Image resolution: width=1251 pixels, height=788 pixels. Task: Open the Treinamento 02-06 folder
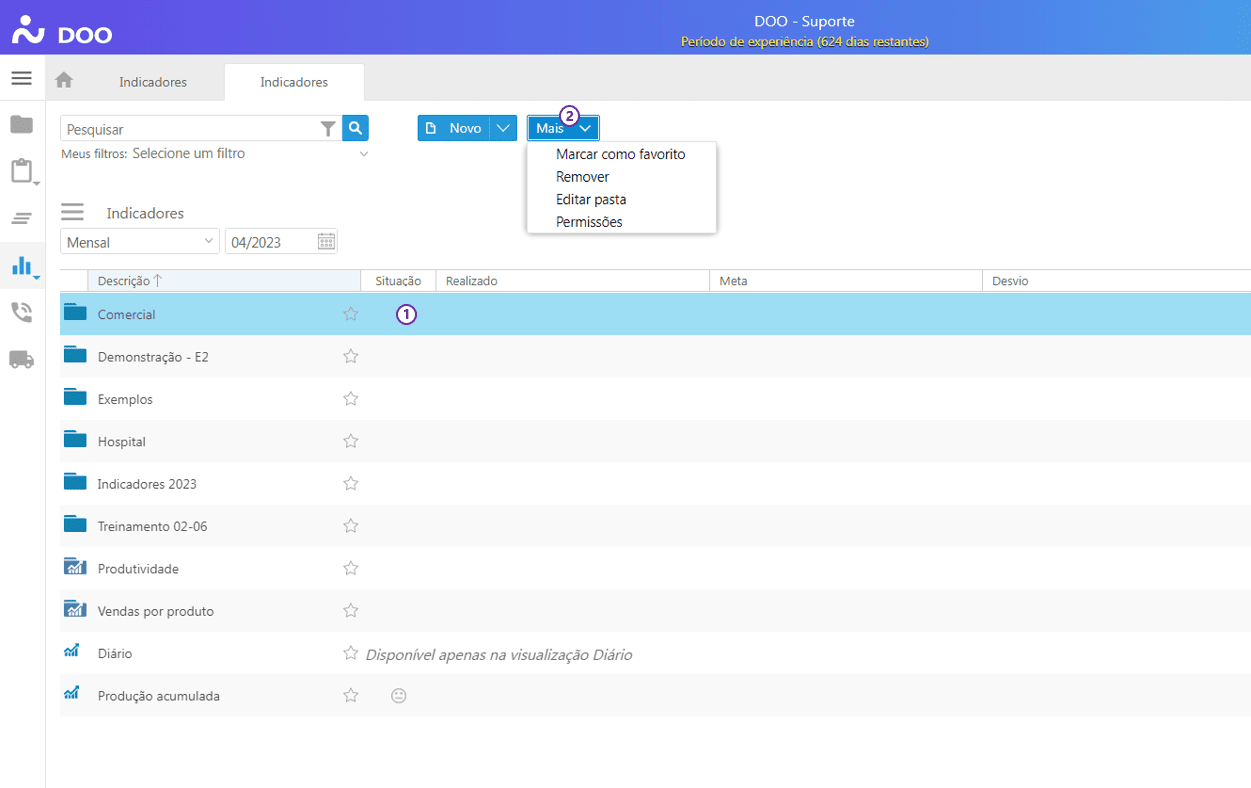click(x=152, y=526)
